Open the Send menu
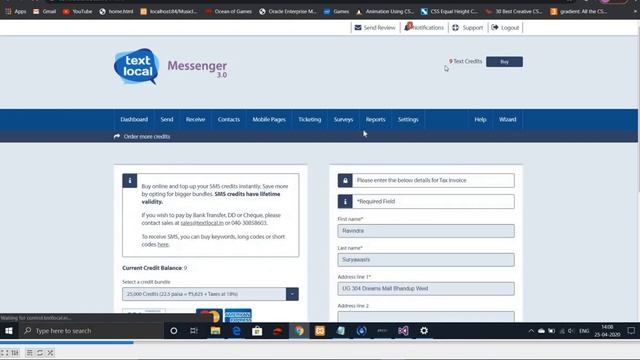The image size is (640, 360). [167, 119]
